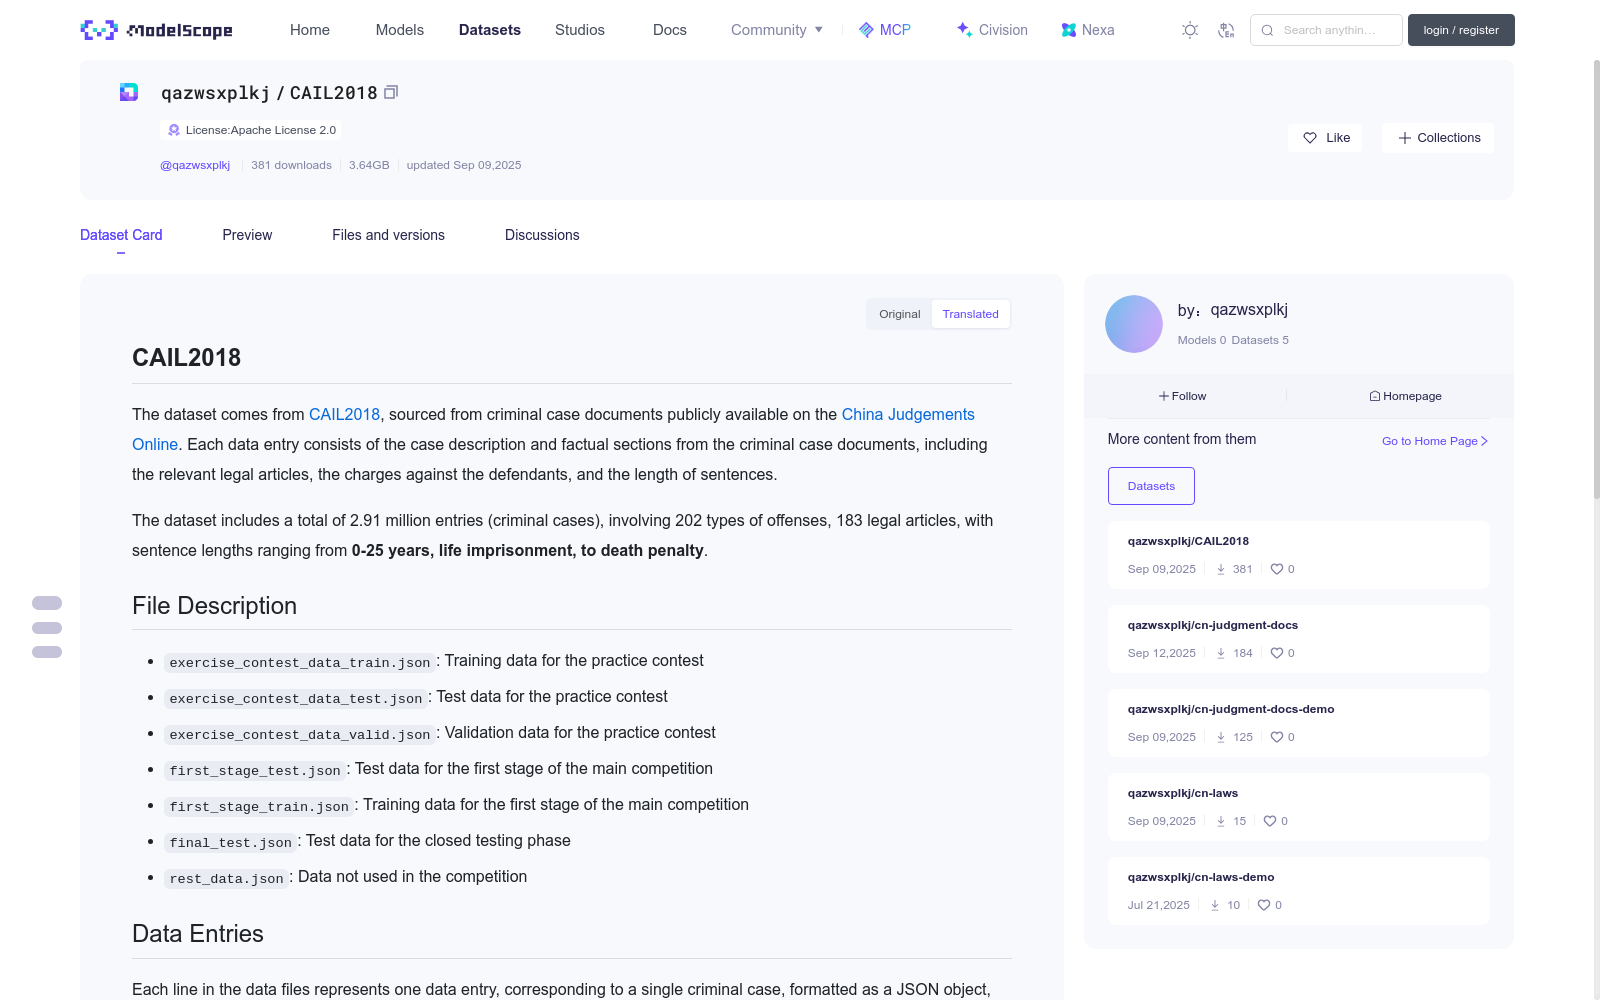This screenshot has width=1600, height=1000.
Task: Open the Docs menu item
Action: point(670,30)
